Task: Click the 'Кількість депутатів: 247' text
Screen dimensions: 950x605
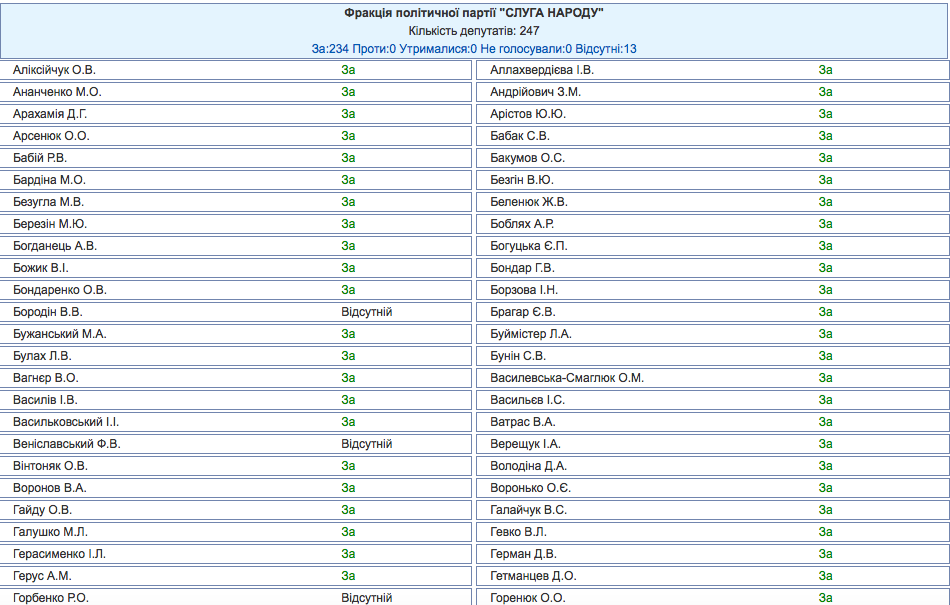Action: [x=475, y=30]
